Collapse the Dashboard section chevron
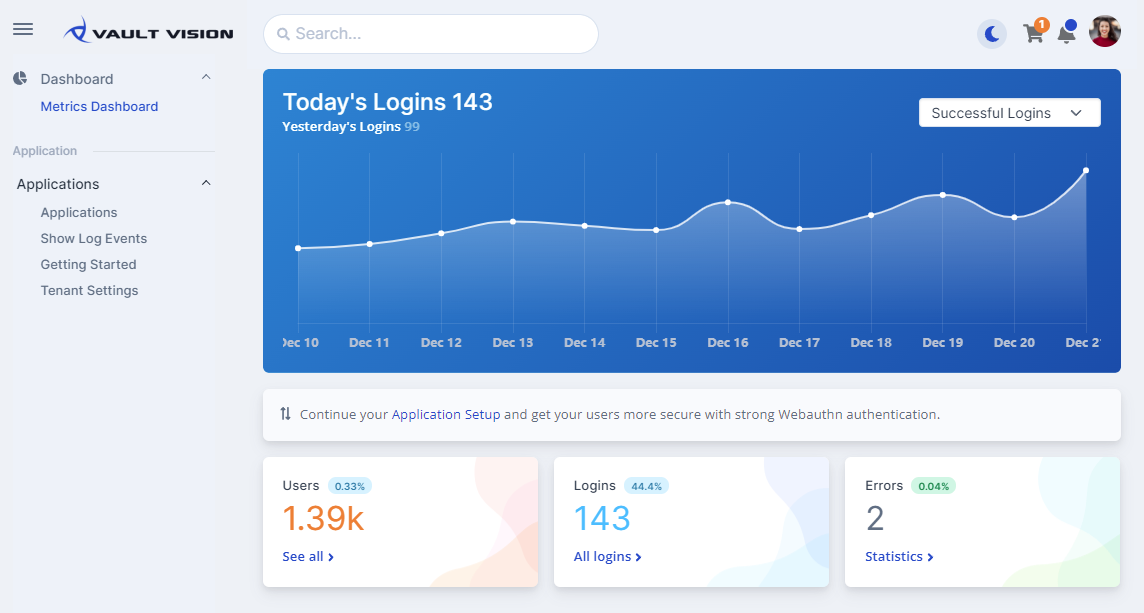Image resolution: width=1144 pixels, height=613 pixels. pyautogui.click(x=206, y=76)
